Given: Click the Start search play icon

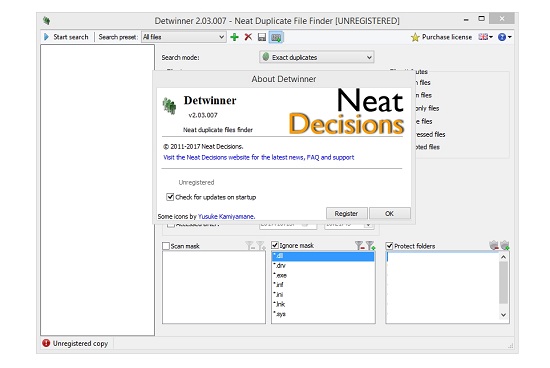Looking at the screenshot, I should (46, 37).
